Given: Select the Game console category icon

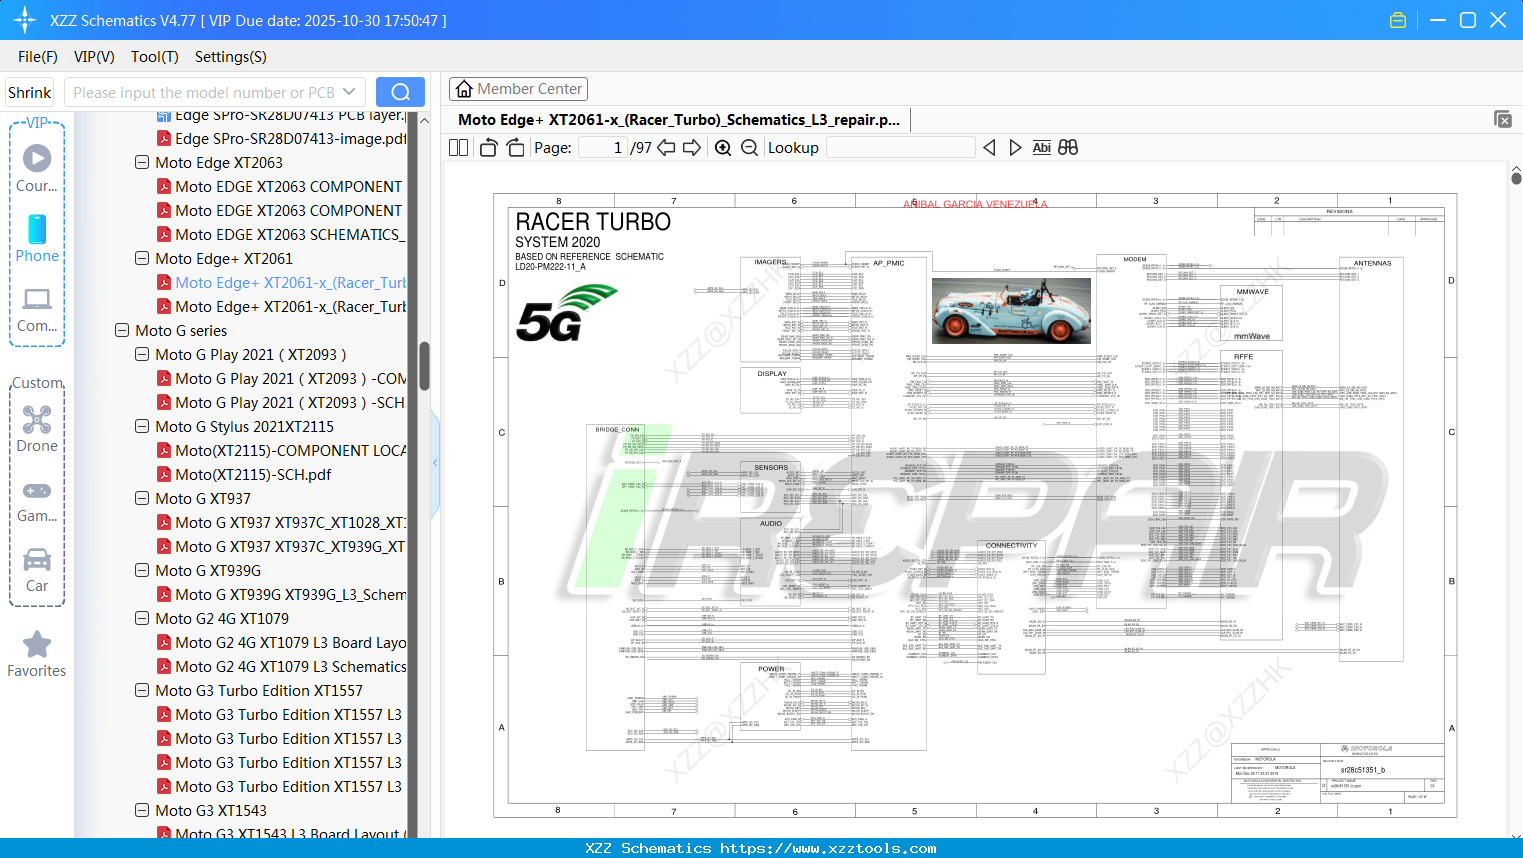Looking at the screenshot, I should click(x=37, y=489).
